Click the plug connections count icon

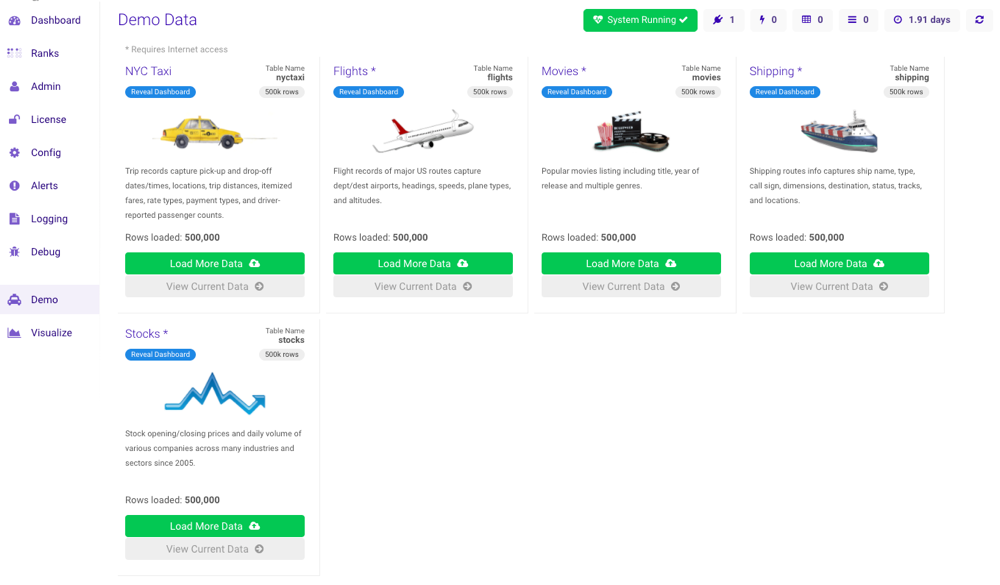point(723,20)
